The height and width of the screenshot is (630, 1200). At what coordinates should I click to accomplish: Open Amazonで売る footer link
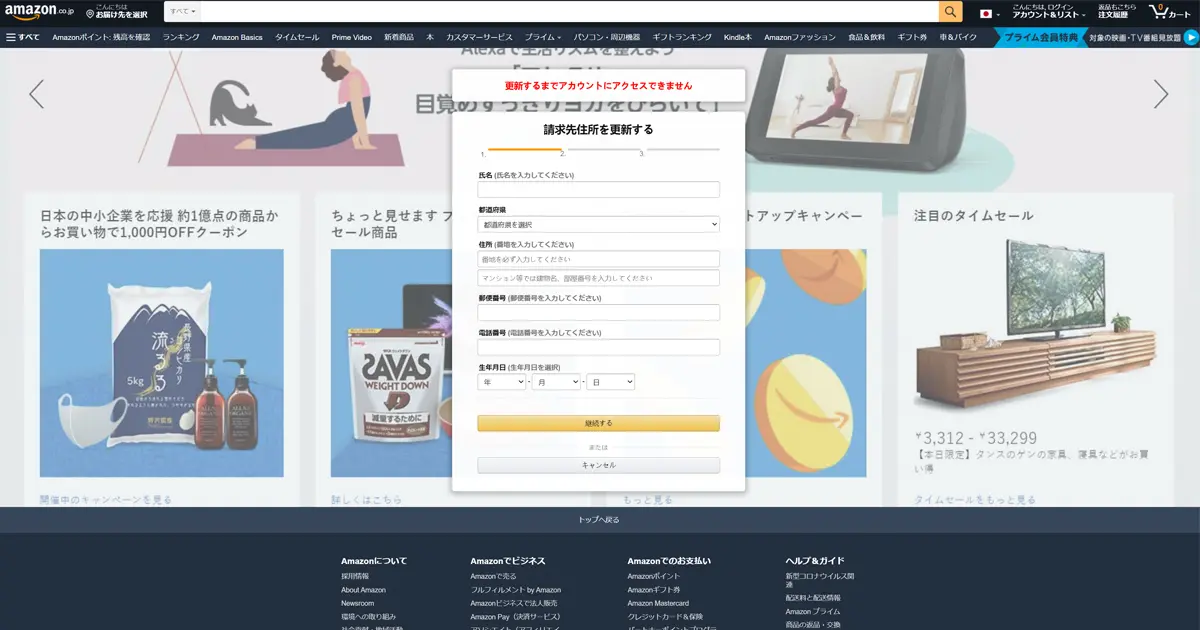[494, 576]
